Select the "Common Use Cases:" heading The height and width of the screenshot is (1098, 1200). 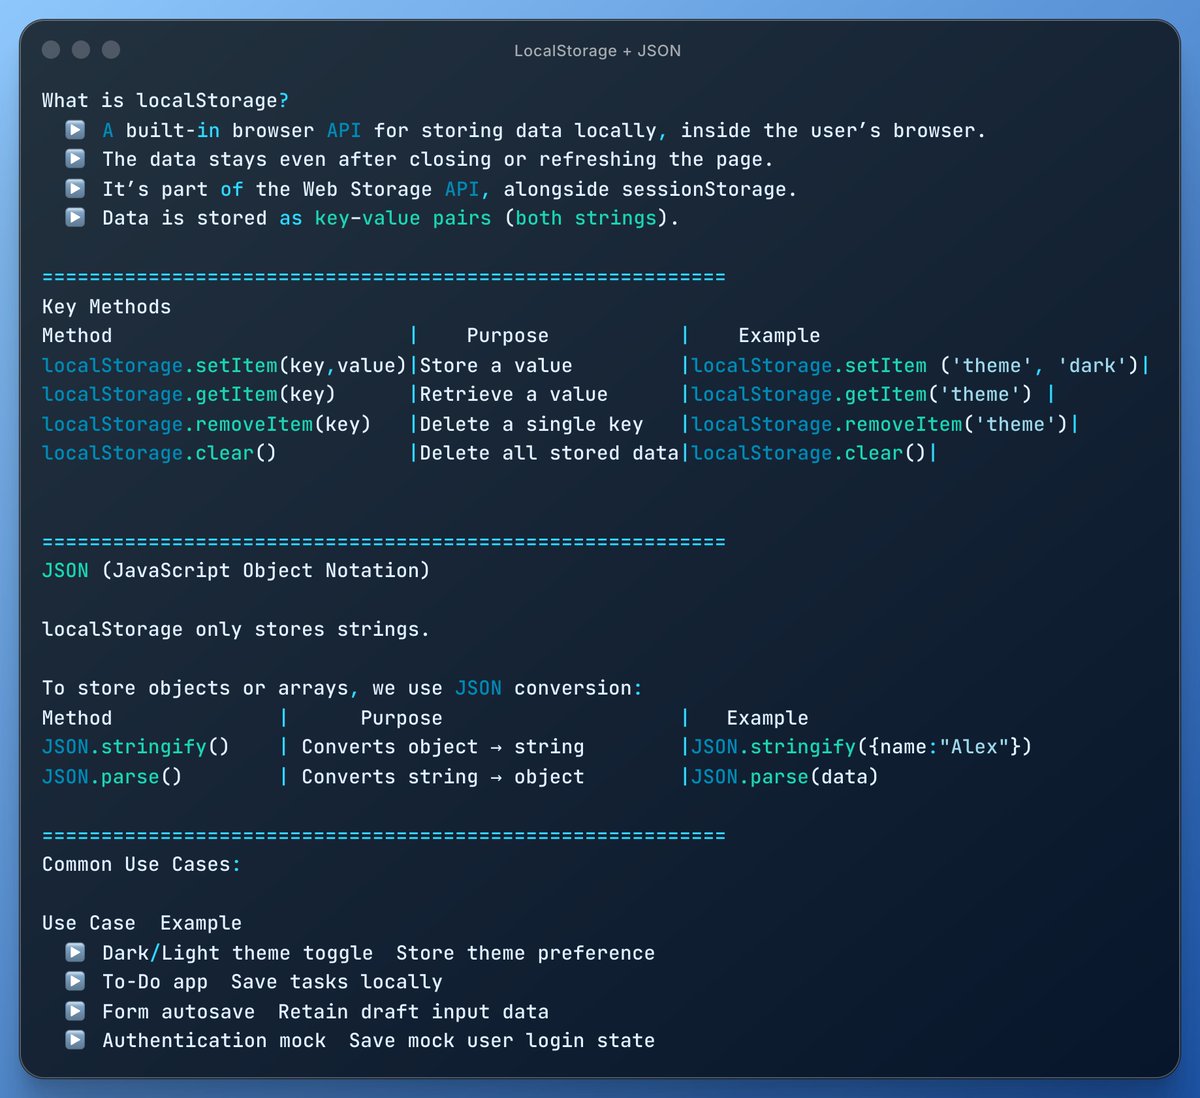point(140,863)
